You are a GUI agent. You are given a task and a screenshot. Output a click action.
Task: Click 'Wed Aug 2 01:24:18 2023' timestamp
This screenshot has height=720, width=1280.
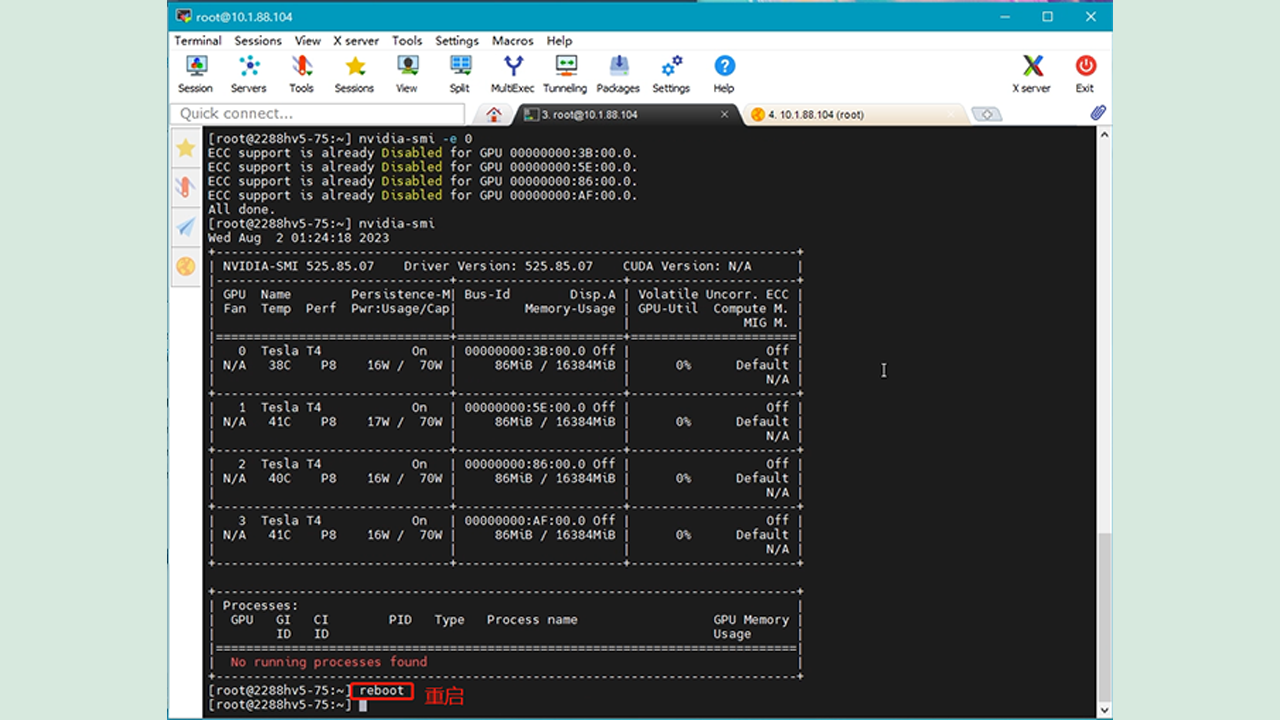coord(298,238)
